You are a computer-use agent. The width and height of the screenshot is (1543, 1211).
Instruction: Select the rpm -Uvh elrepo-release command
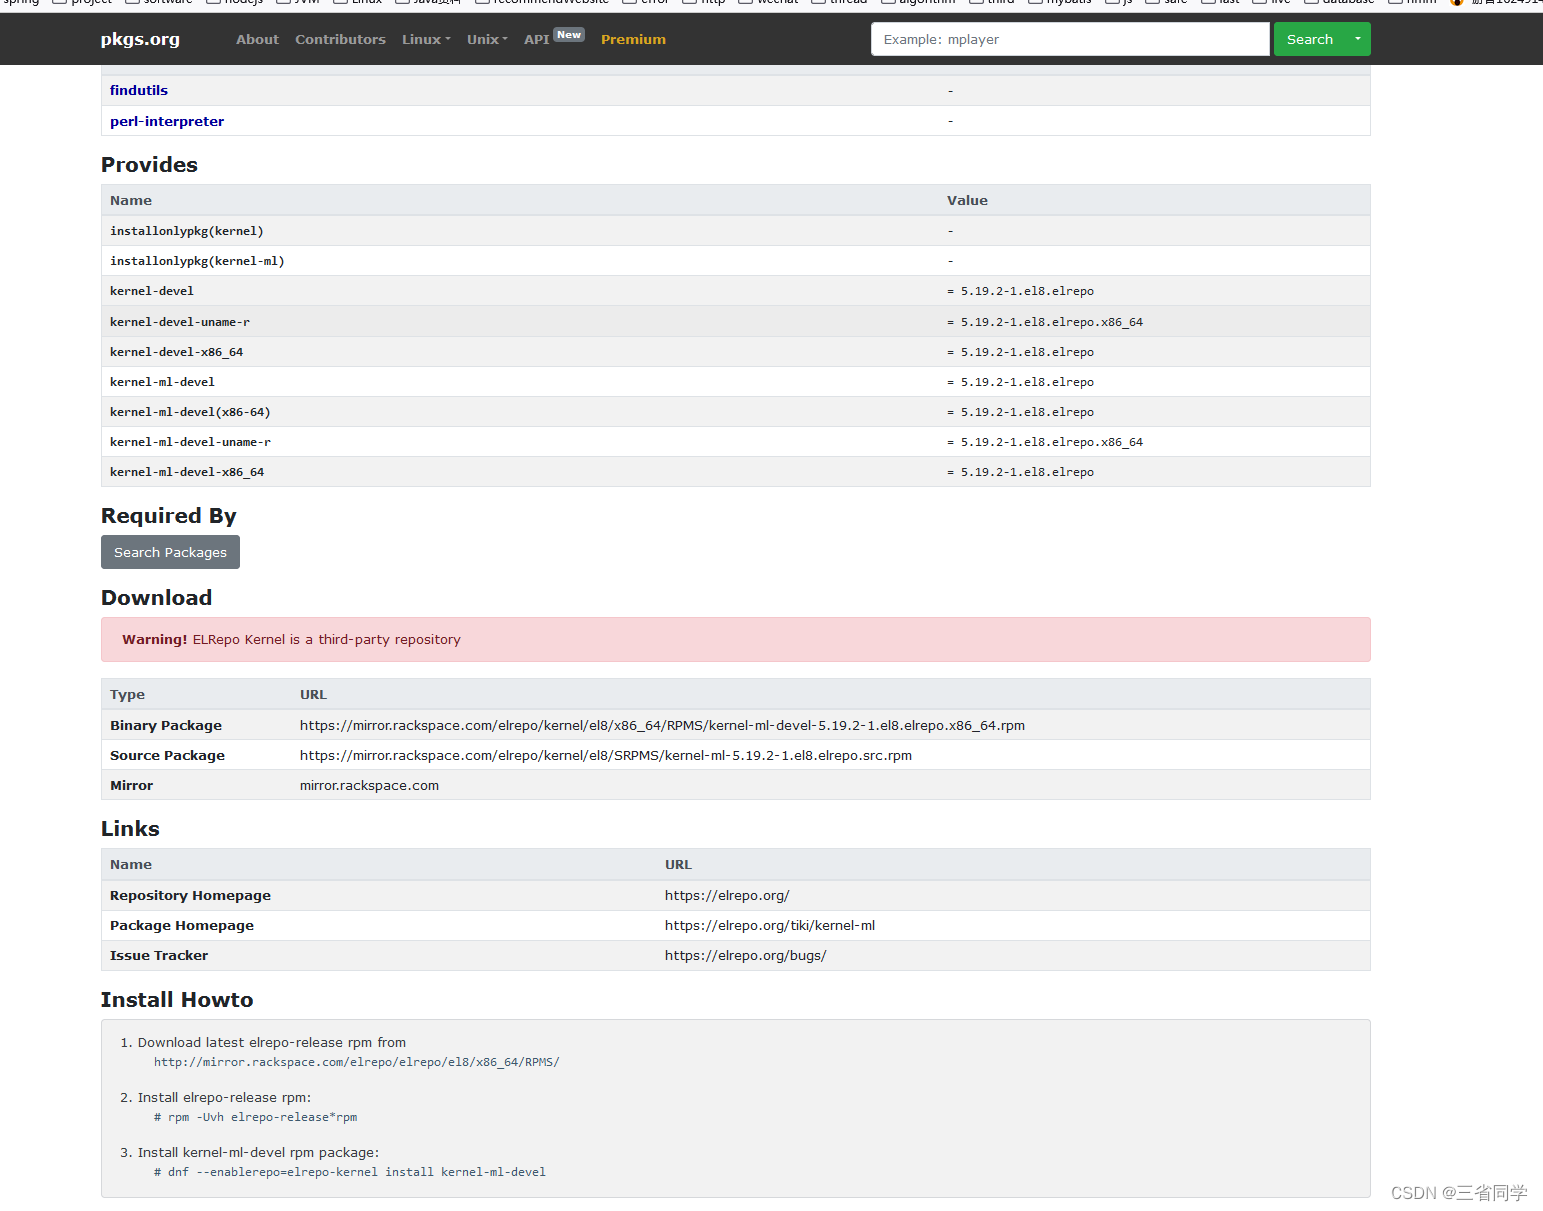coord(255,1117)
